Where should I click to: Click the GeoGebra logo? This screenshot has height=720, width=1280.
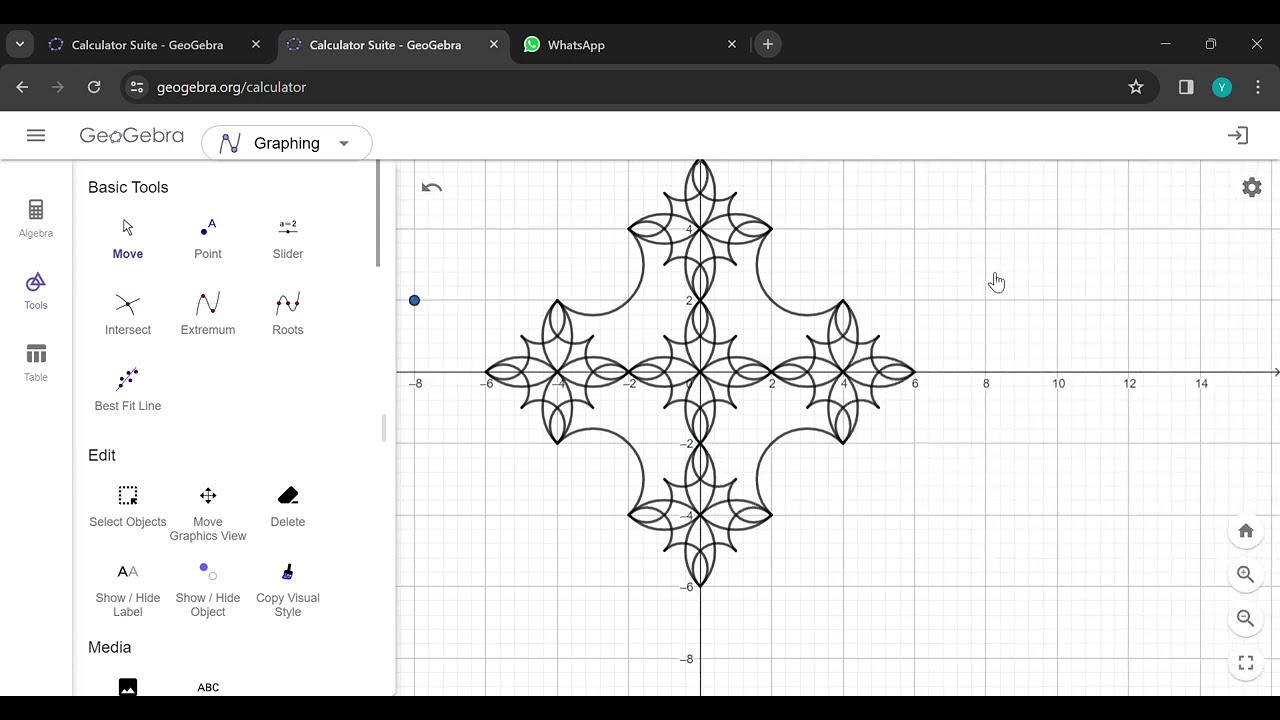click(132, 136)
